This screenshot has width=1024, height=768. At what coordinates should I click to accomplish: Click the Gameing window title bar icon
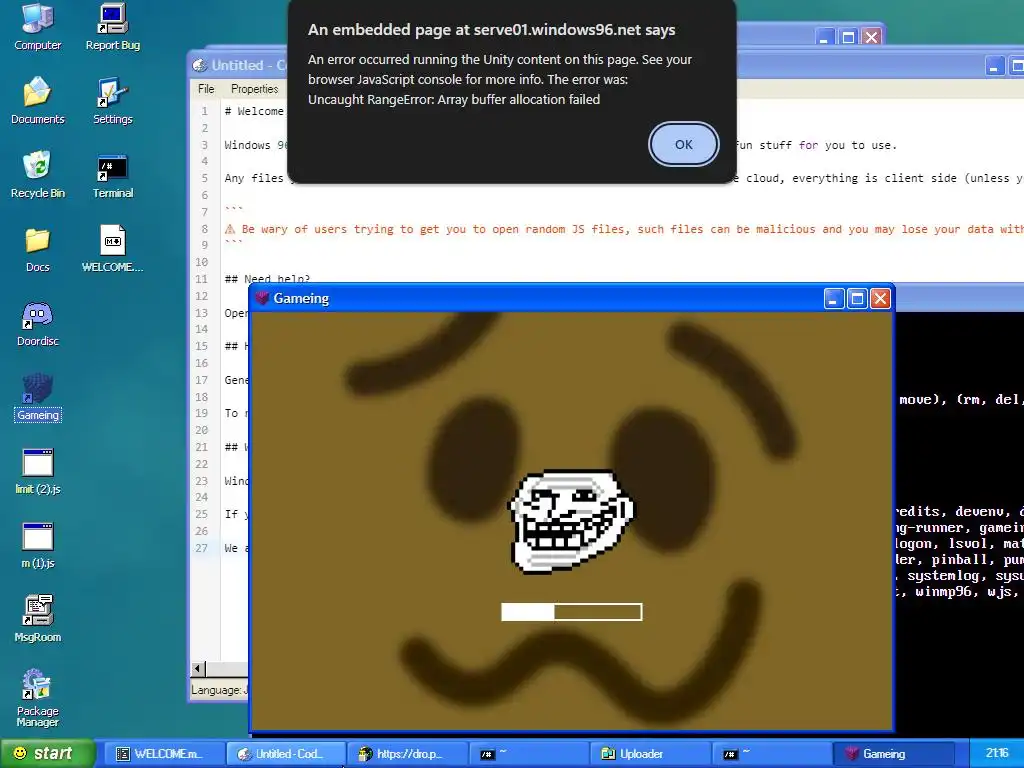click(262, 298)
